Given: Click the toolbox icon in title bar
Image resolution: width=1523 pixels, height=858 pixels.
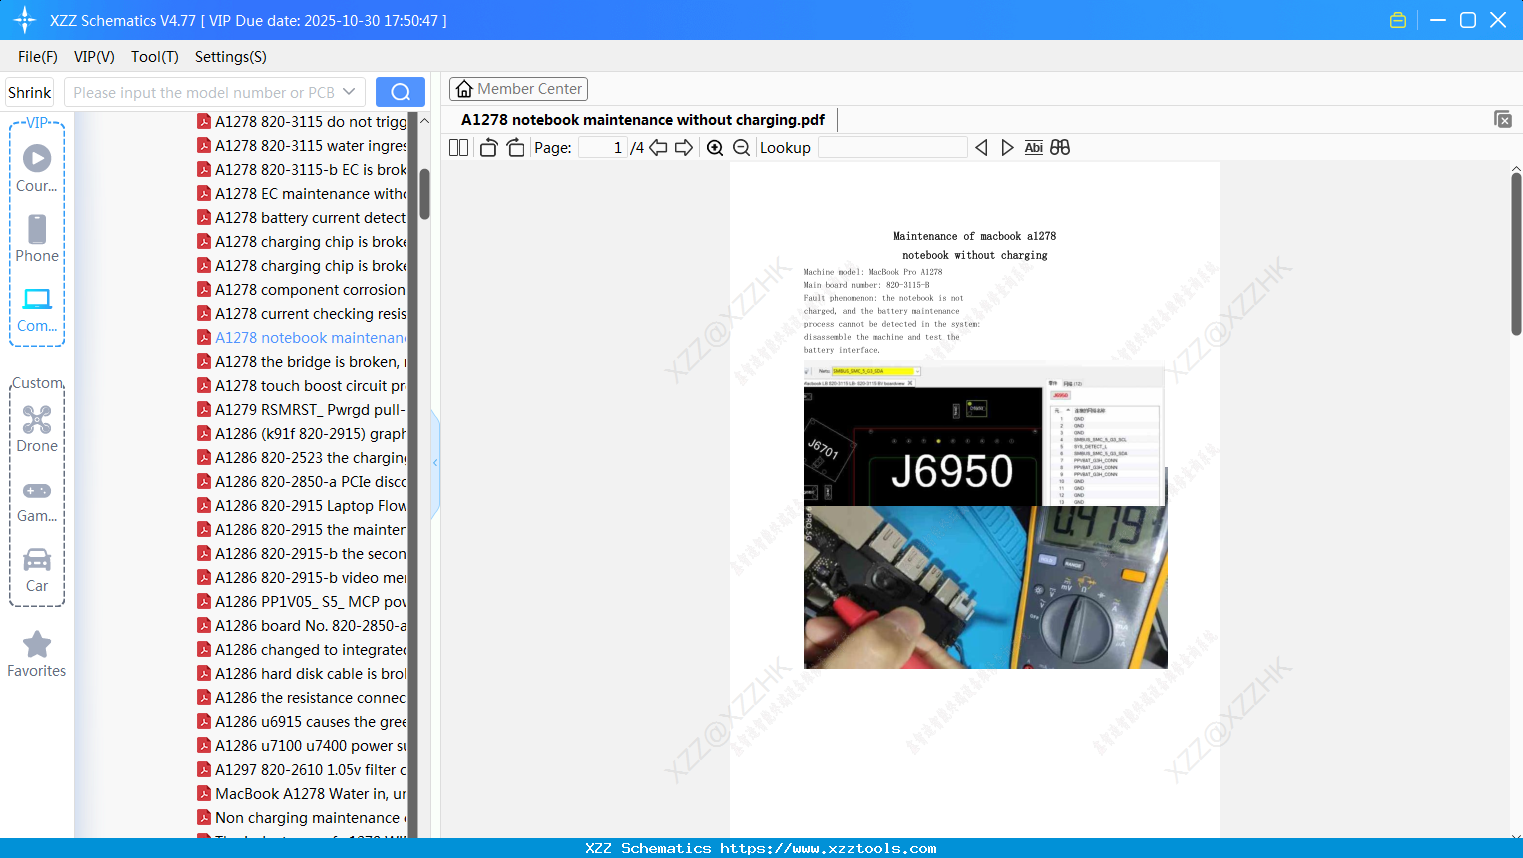Looking at the screenshot, I should click(1398, 20).
